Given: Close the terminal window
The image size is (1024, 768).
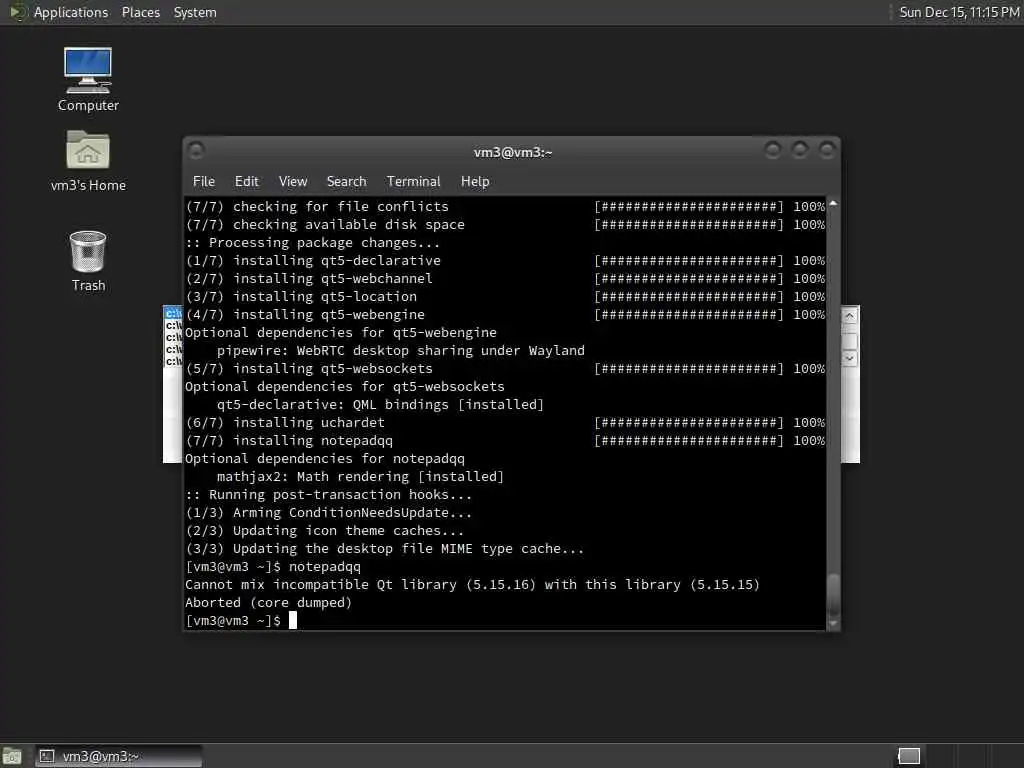Looking at the screenshot, I should (x=827, y=151).
